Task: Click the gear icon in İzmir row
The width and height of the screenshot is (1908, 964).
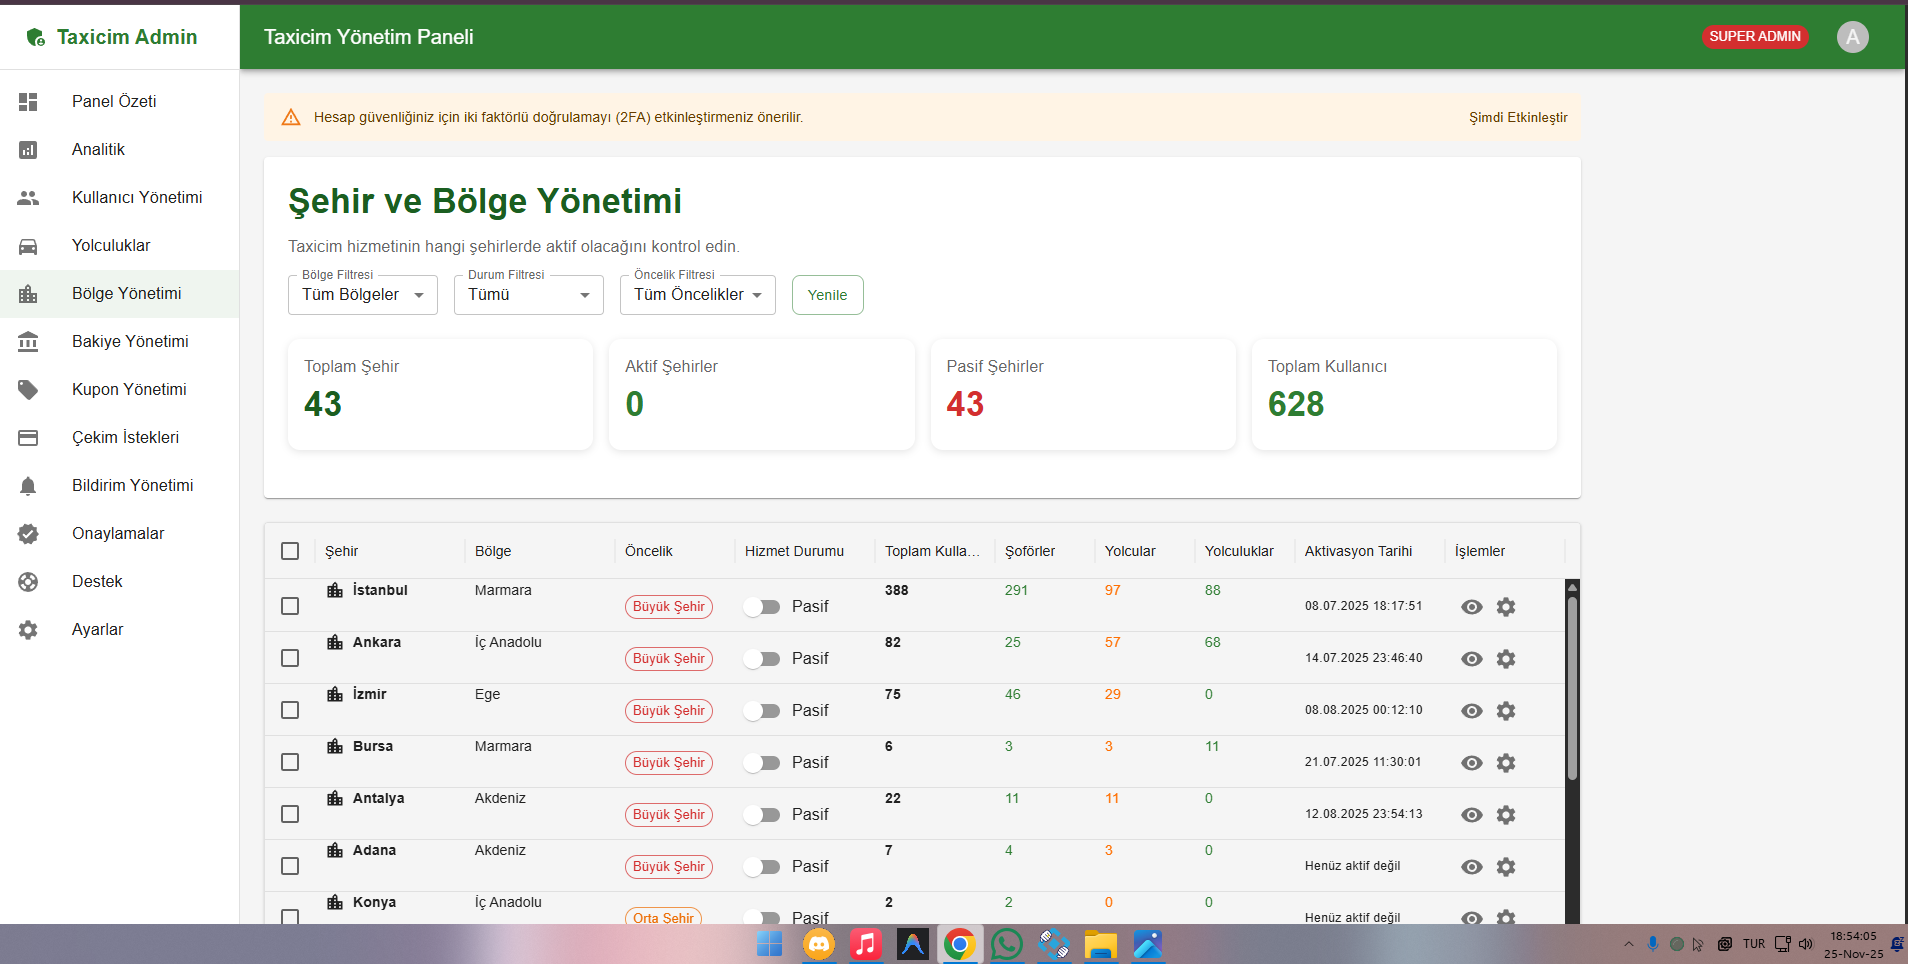Action: [1506, 711]
